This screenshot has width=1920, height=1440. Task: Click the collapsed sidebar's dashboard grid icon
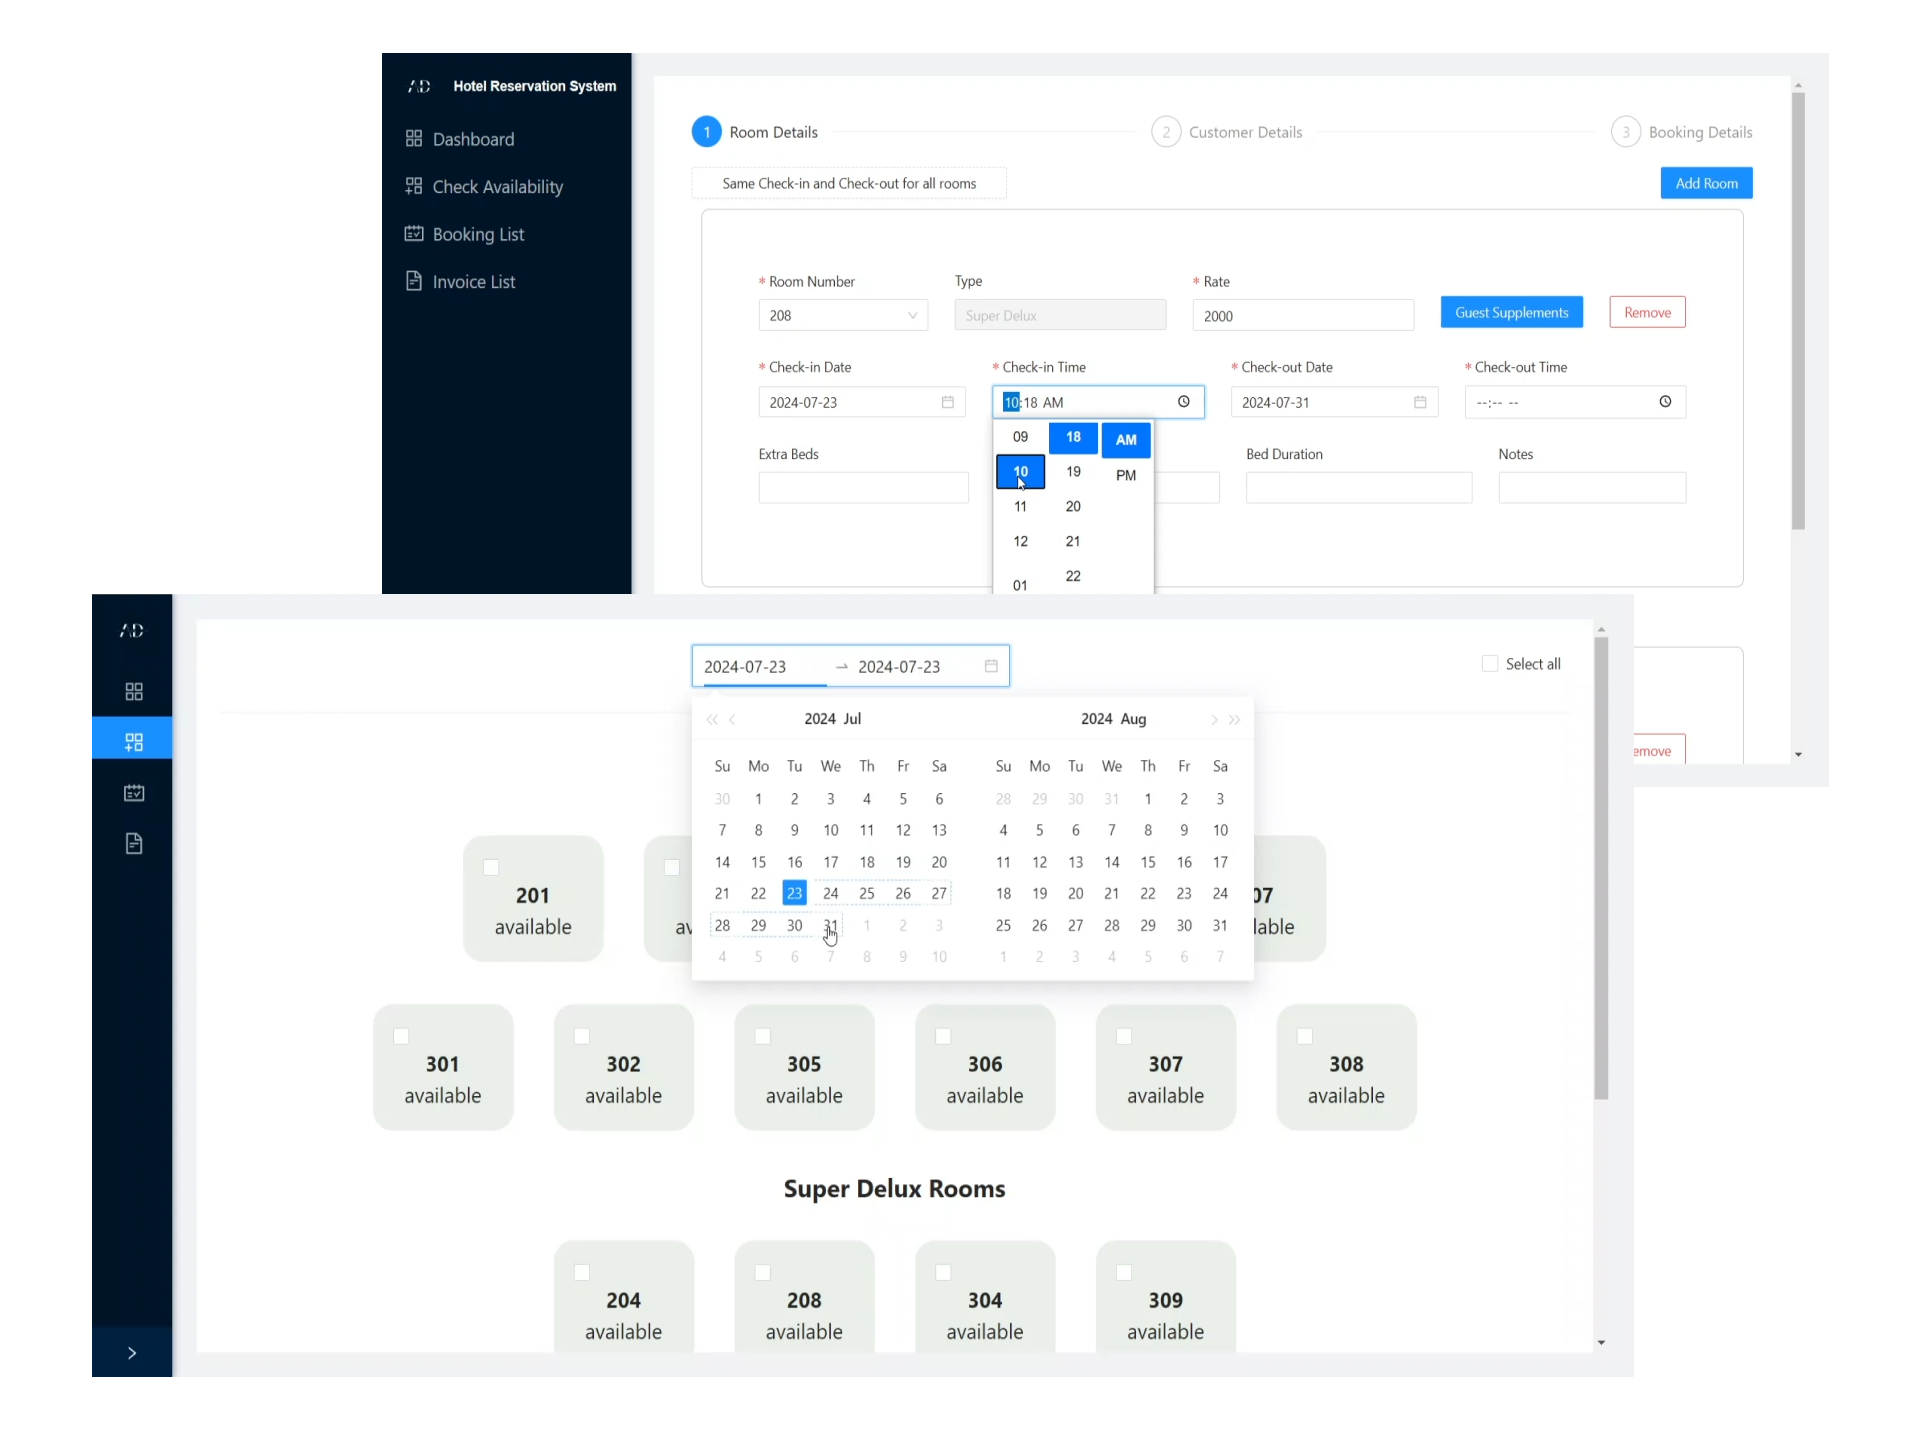(x=134, y=691)
